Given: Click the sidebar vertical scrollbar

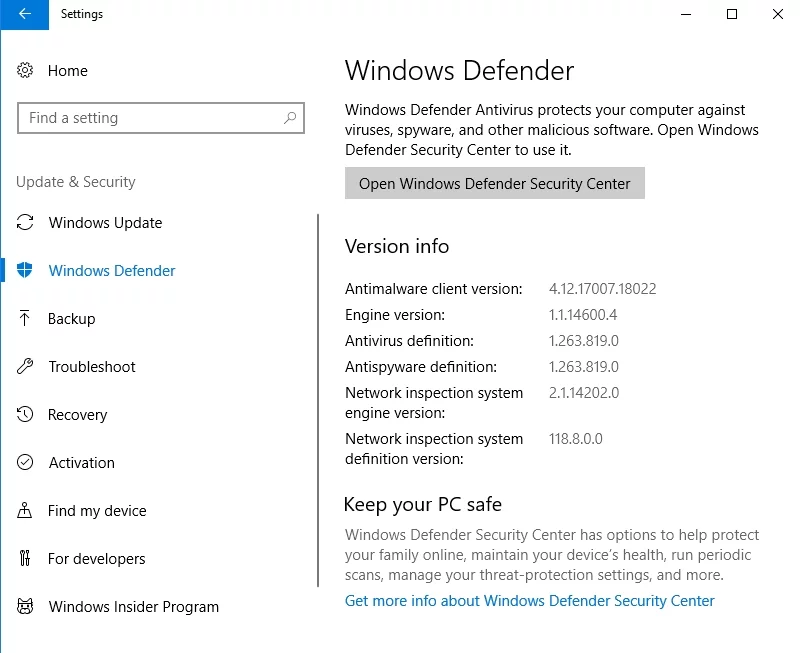Looking at the screenshot, I should pos(318,400).
